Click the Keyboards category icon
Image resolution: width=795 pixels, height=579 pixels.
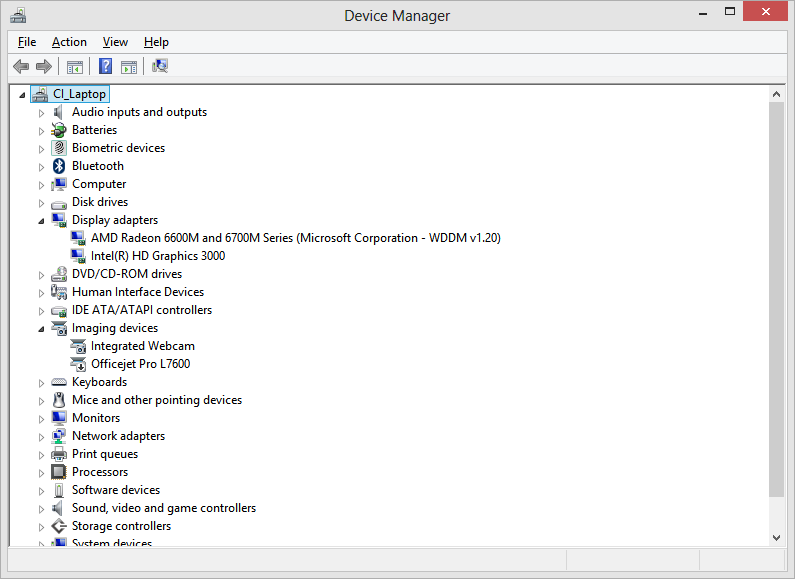pyautogui.click(x=59, y=382)
